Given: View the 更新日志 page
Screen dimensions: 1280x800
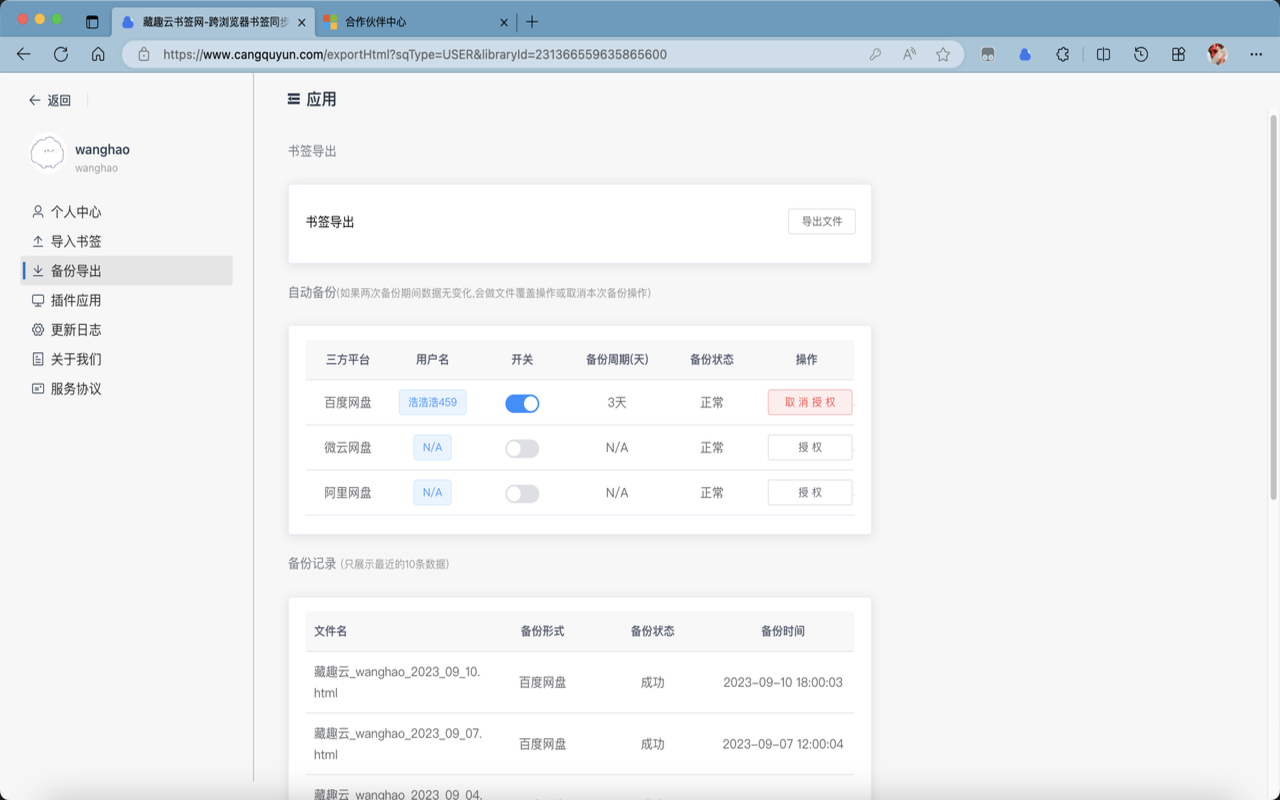Looking at the screenshot, I should click(x=76, y=328).
